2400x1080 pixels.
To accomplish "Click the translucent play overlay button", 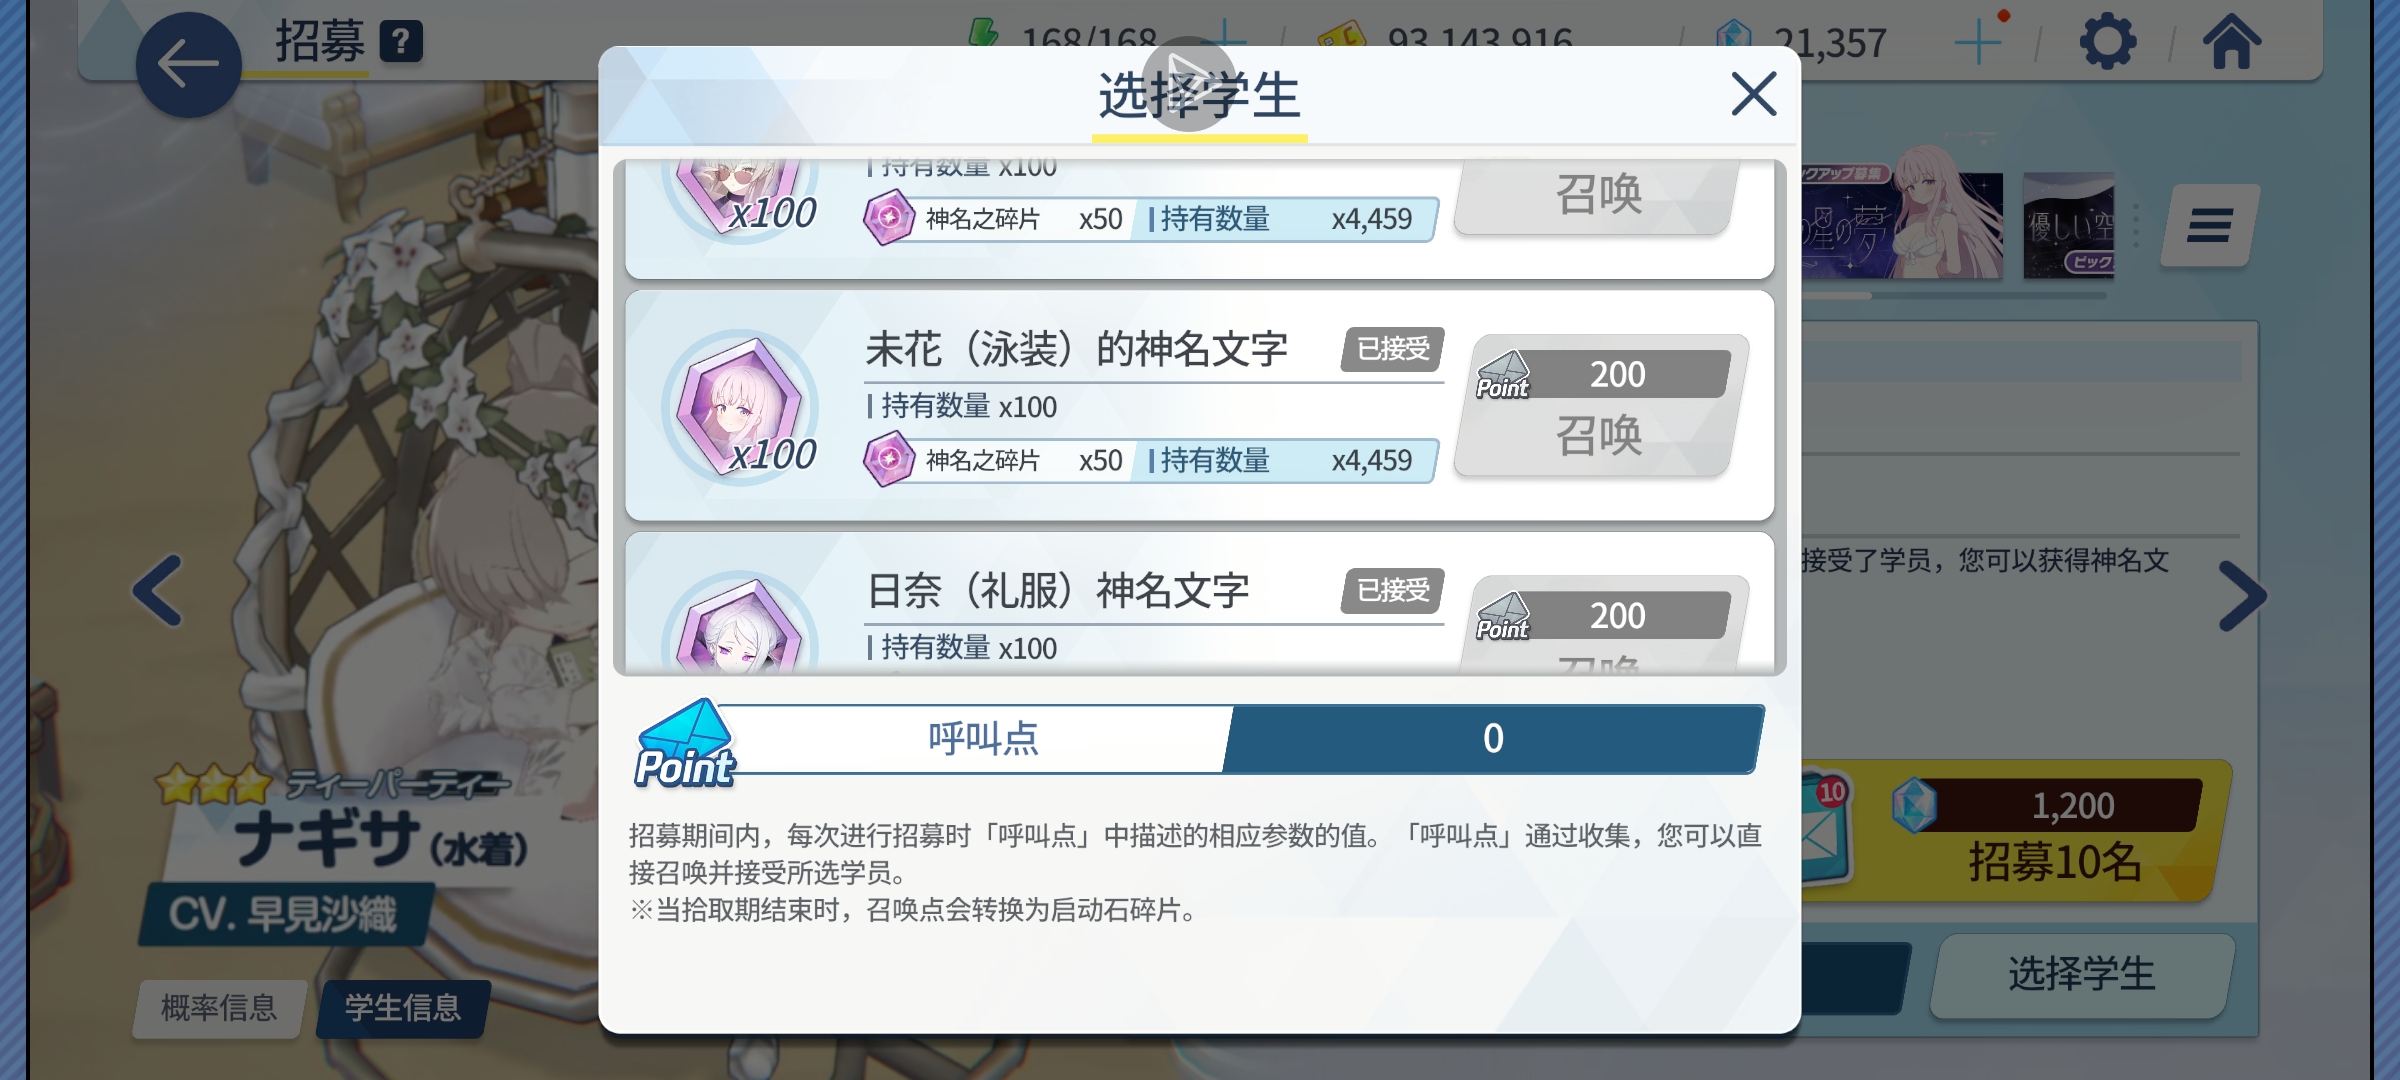I will pyautogui.click(x=1189, y=84).
